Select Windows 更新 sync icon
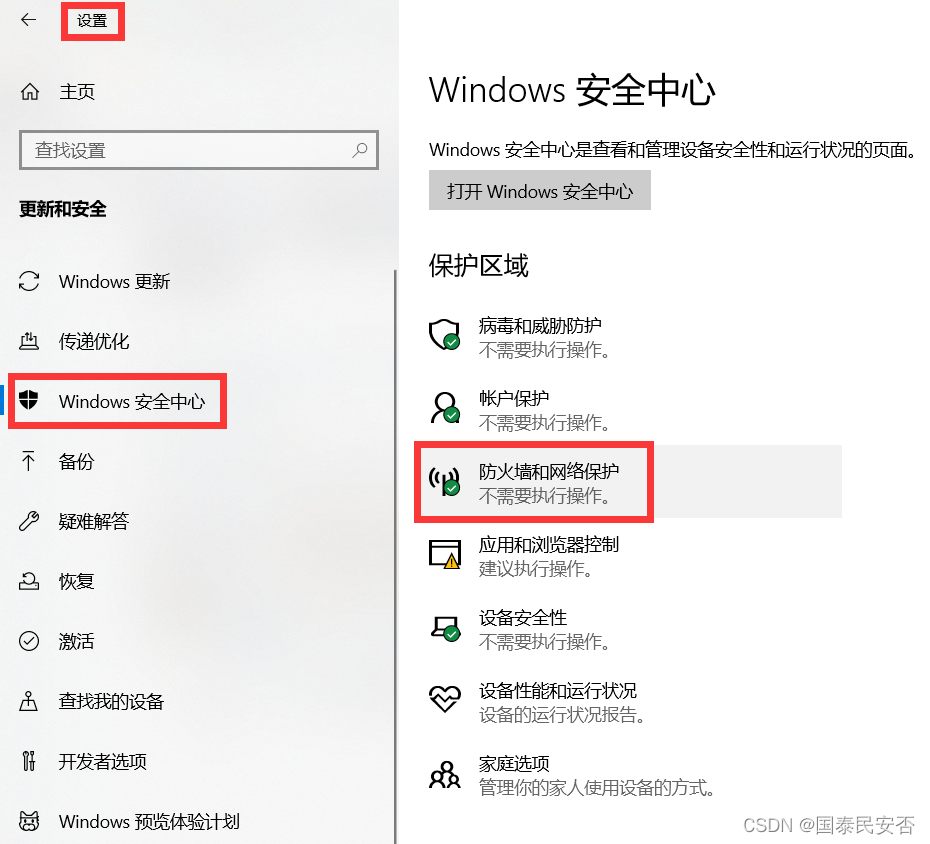This screenshot has width=930, height=844. tap(29, 281)
